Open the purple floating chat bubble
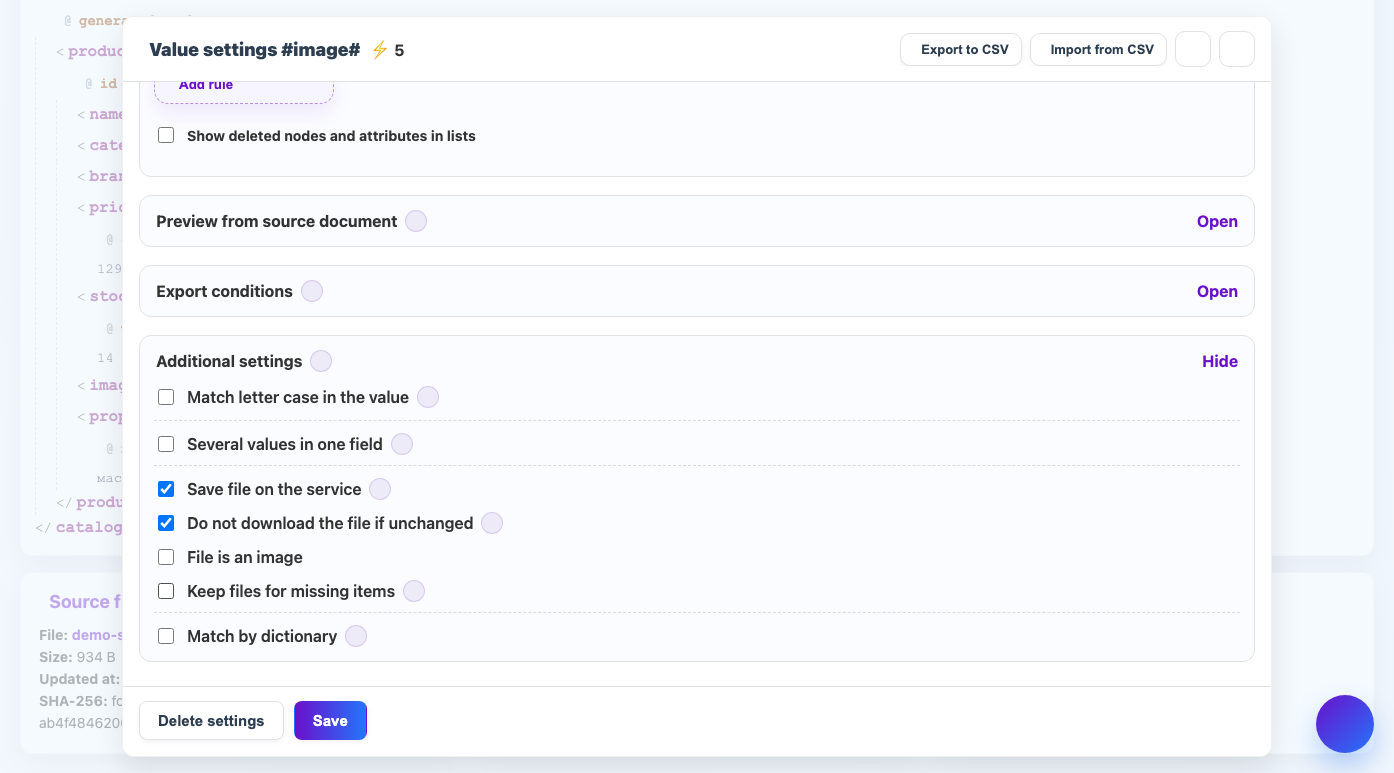The height and width of the screenshot is (773, 1394). pyautogui.click(x=1345, y=724)
